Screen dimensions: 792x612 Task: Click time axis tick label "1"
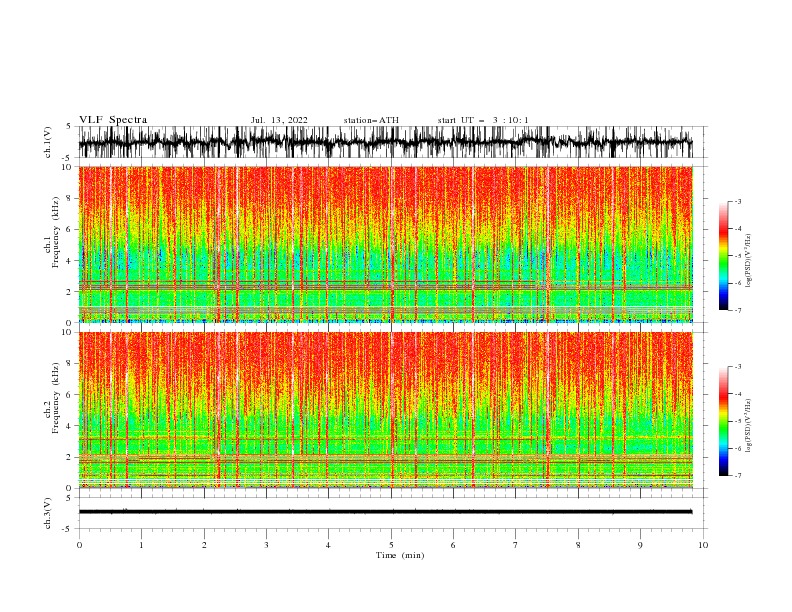point(142,545)
